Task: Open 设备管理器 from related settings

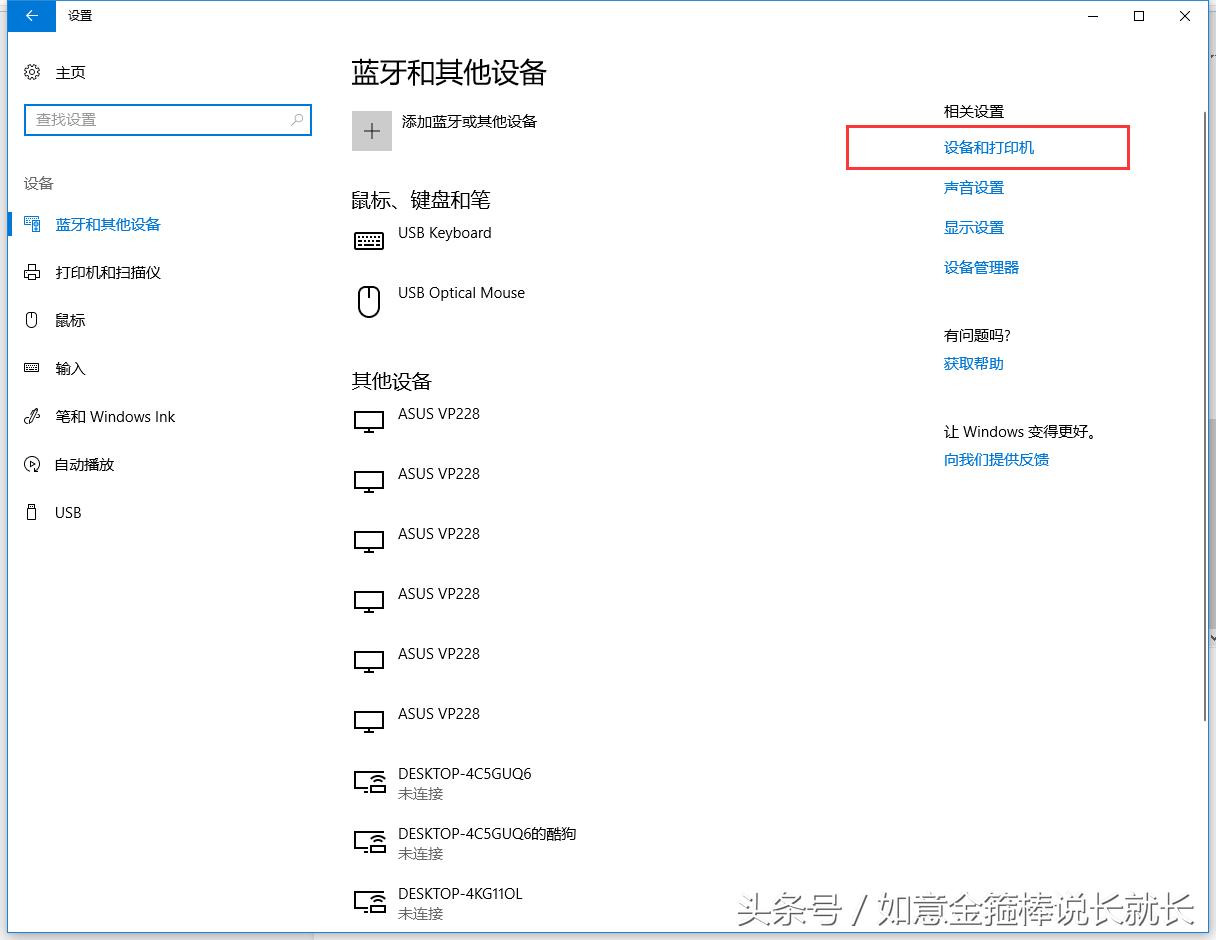Action: click(x=981, y=267)
